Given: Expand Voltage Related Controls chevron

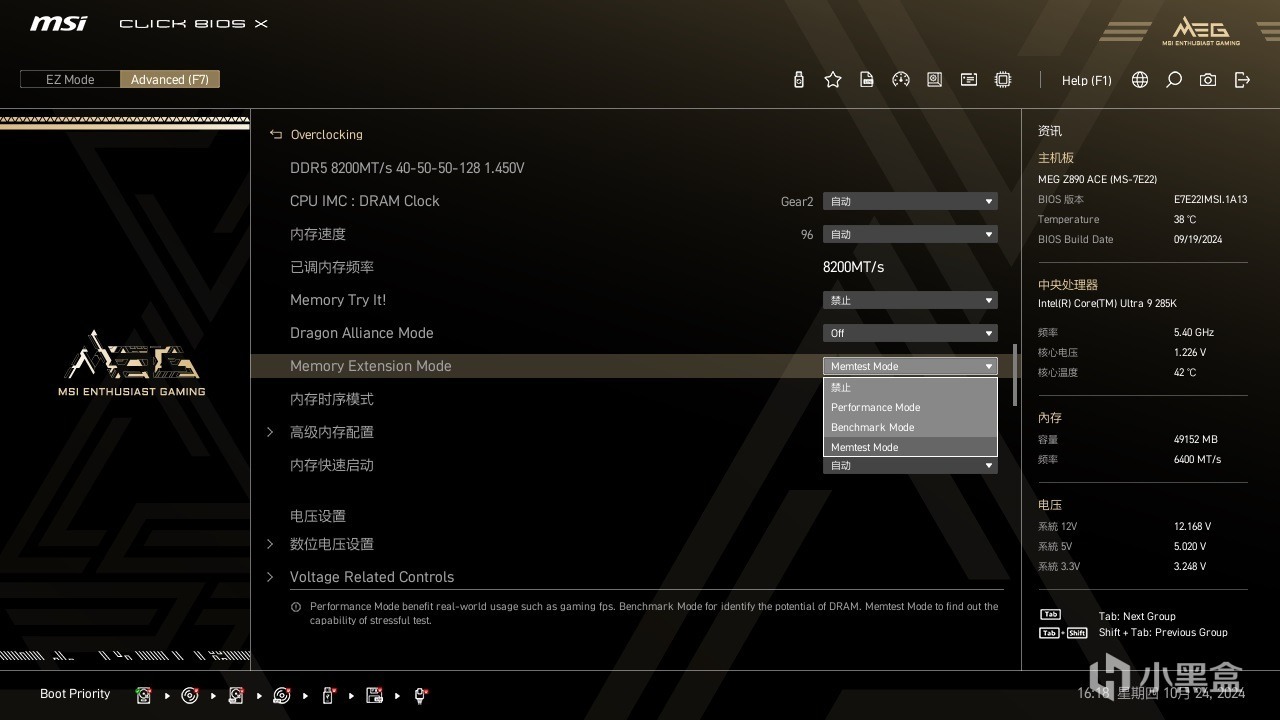Looking at the screenshot, I should click(270, 577).
